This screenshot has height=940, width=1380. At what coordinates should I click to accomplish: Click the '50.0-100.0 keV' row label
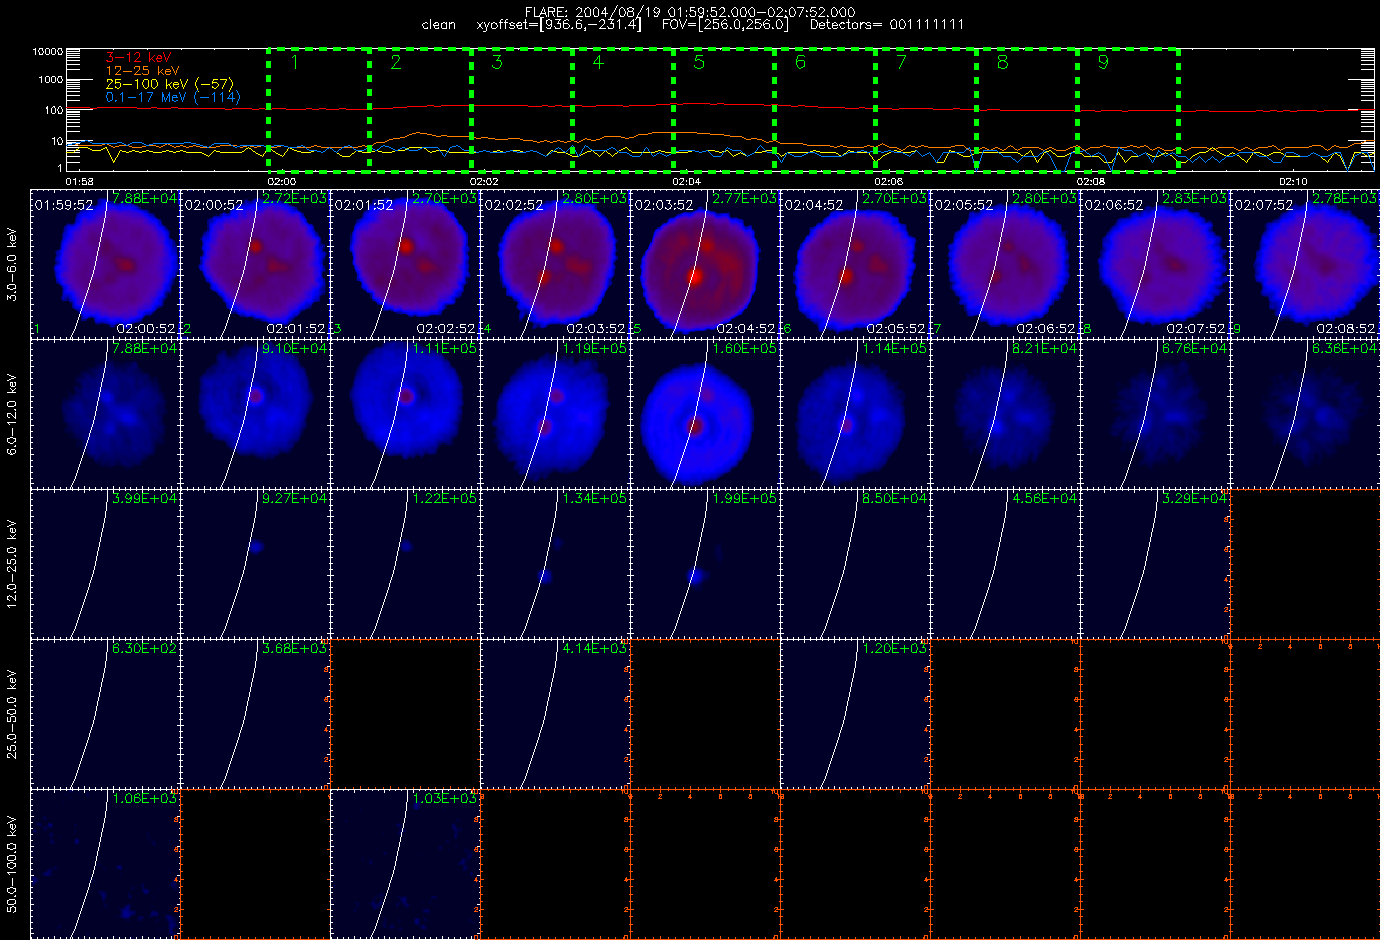pyautogui.click(x=12, y=864)
